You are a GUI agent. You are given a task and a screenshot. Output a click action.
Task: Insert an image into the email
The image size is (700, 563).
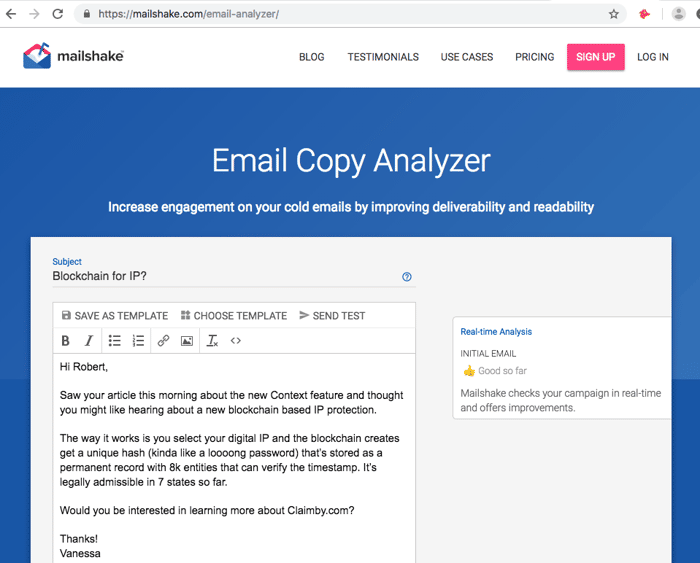(187, 341)
